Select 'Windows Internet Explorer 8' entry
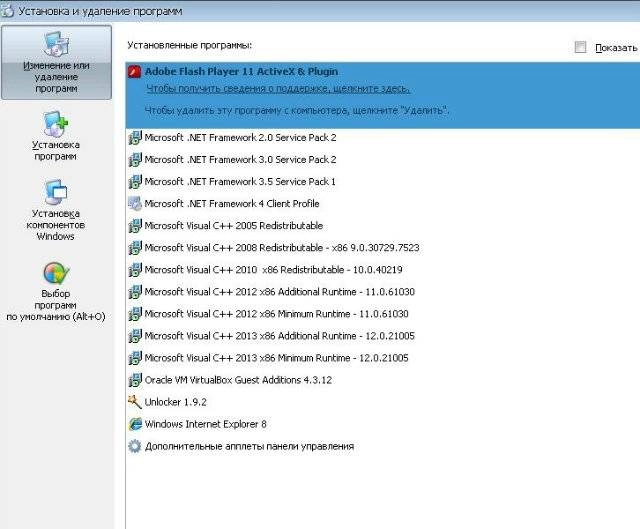The image size is (640, 529). [x=205, y=424]
